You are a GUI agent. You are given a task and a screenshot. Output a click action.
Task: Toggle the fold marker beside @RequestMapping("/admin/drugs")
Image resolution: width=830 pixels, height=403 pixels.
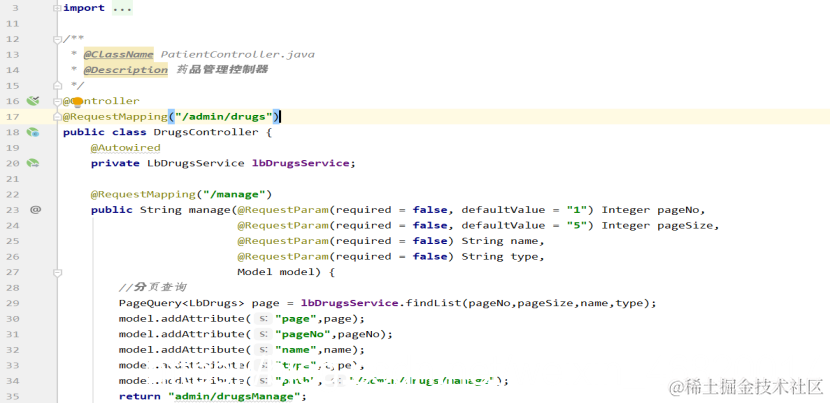click(x=57, y=117)
